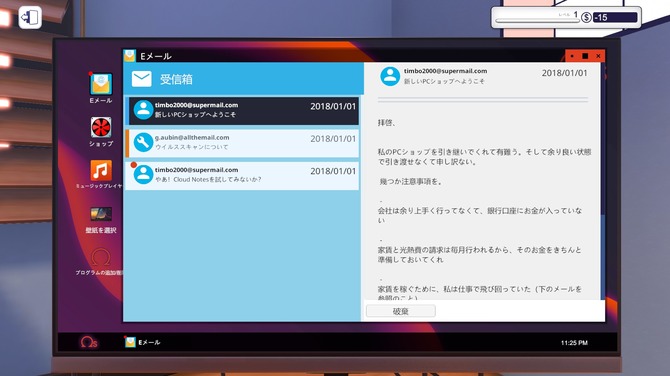Click the OS start logo in taskbar
The height and width of the screenshot is (376, 670).
pyautogui.click(x=89, y=342)
